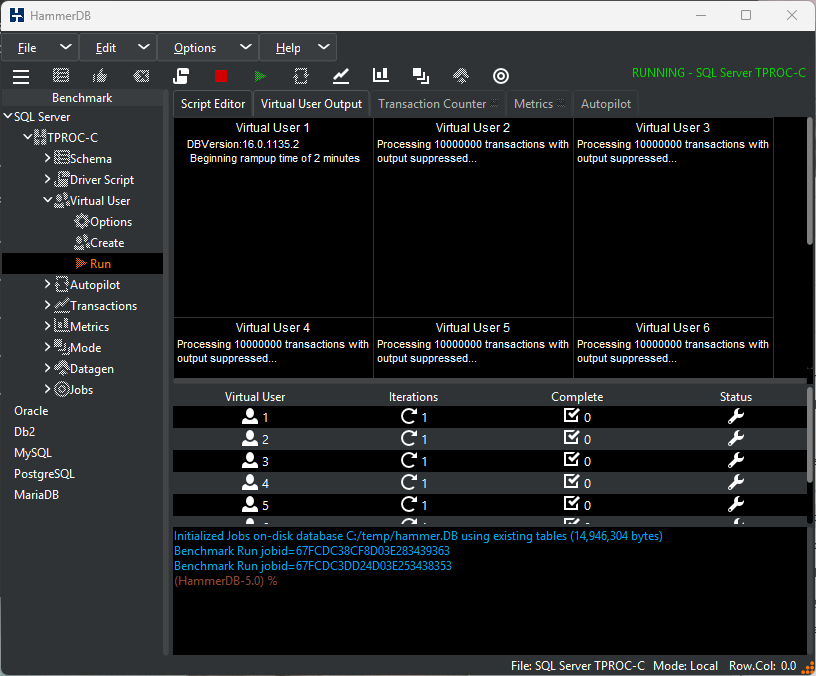Switch to the Transaction Counter tab
Screen dimensions: 816x676
(438, 104)
